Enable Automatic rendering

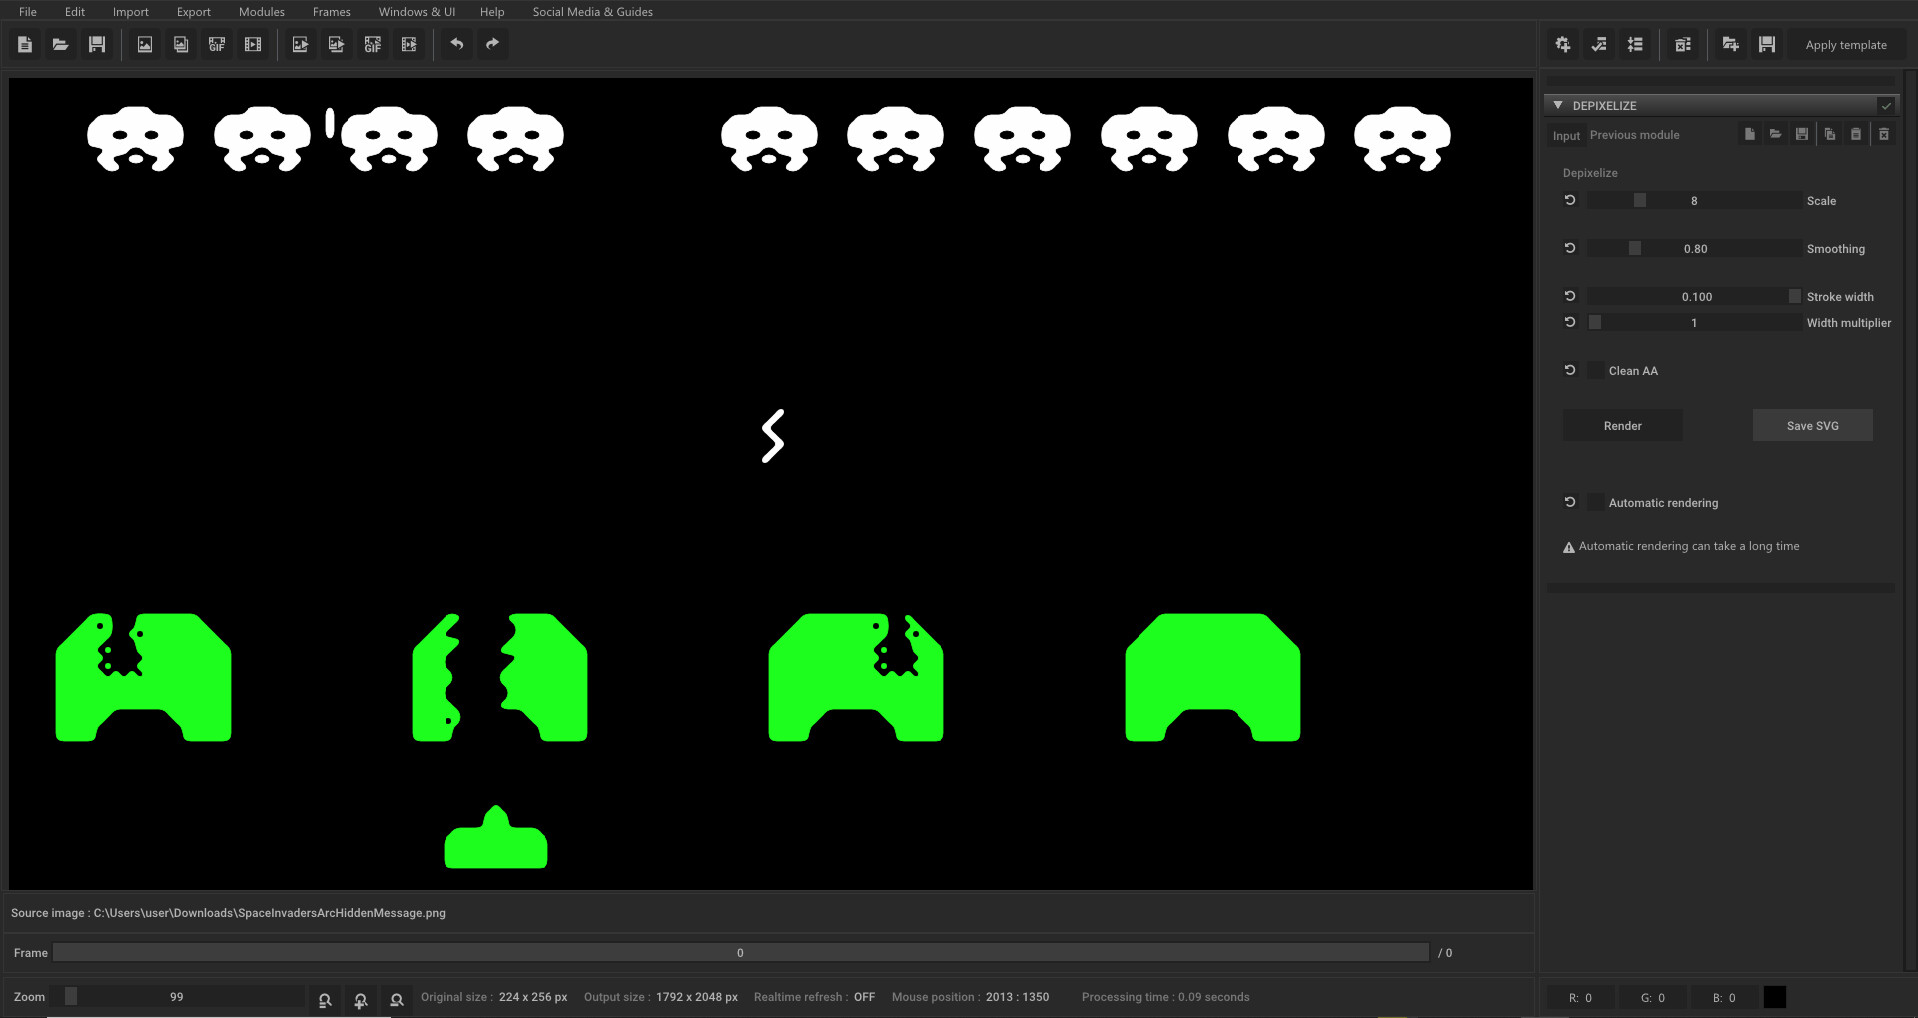pyautogui.click(x=1594, y=502)
